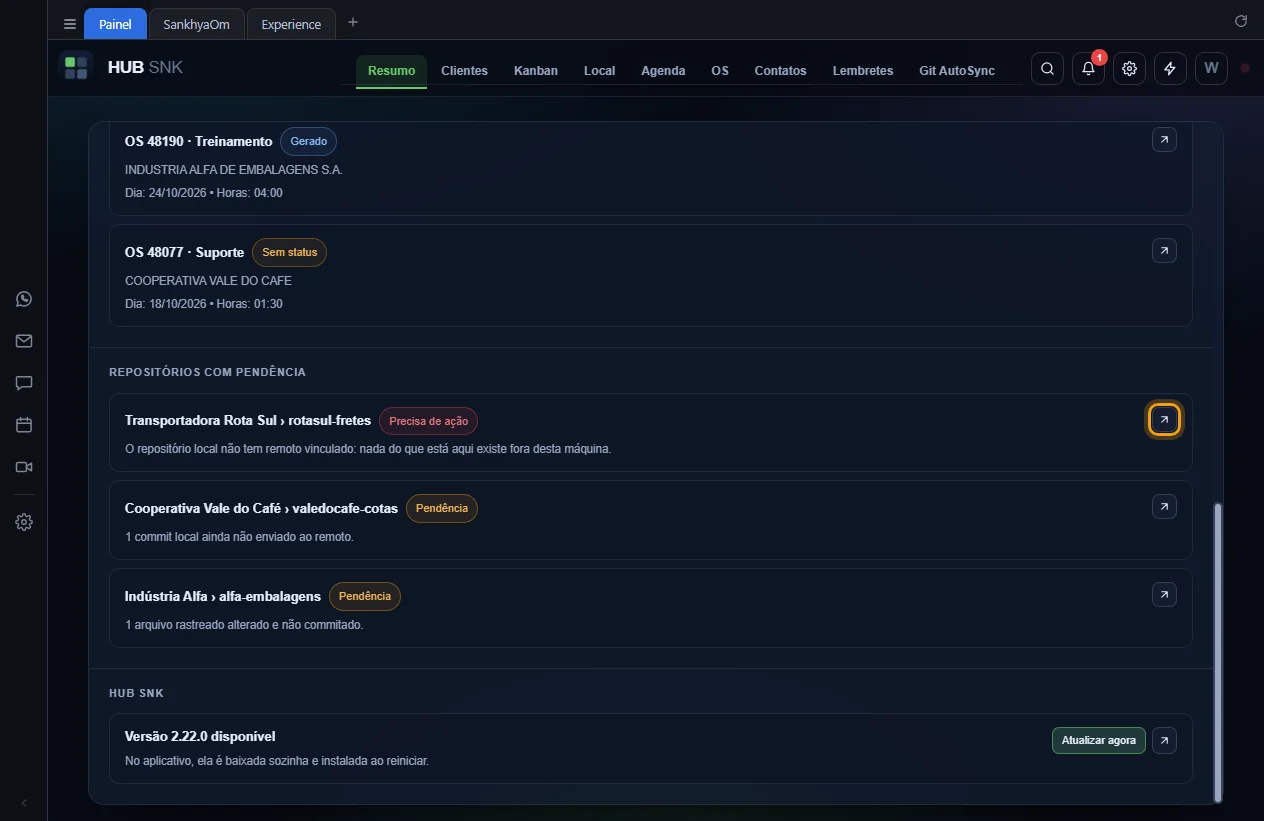
Task: Click Pendência badge on alfa-embalagens
Action: click(x=365, y=596)
